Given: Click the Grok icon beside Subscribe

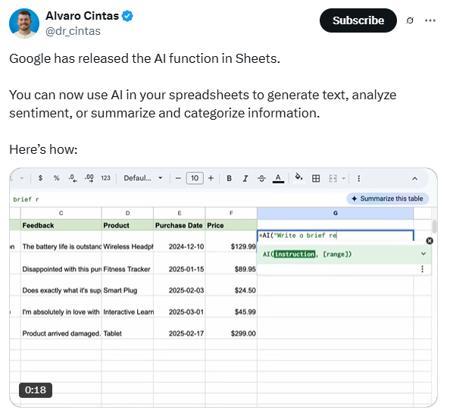Looking at the screenshot, I should (410, 20).
